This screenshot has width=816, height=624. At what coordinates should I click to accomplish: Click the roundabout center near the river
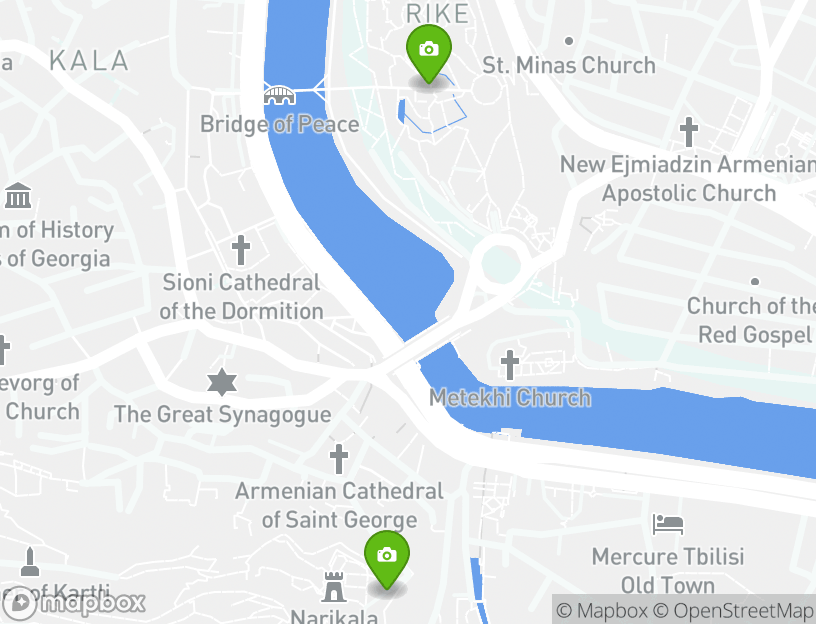pyautogui.click(x=501, y=264)
